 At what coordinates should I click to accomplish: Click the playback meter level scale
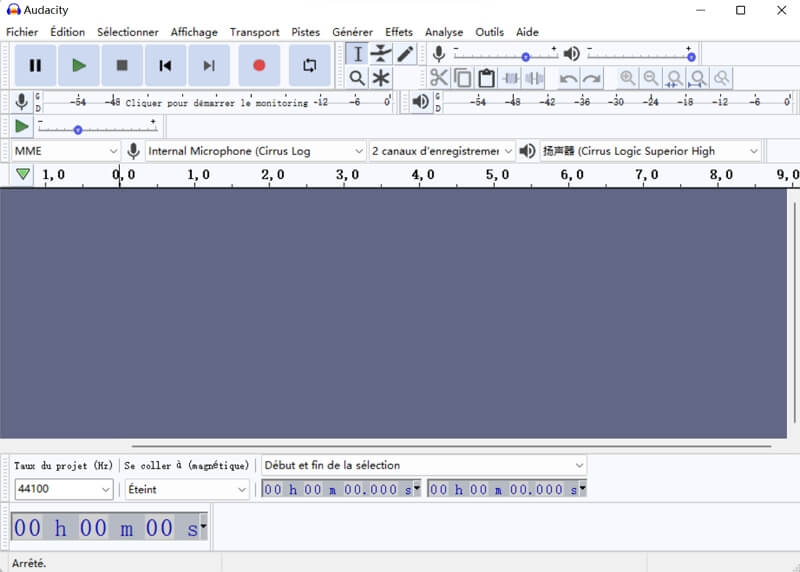[616, 102]
